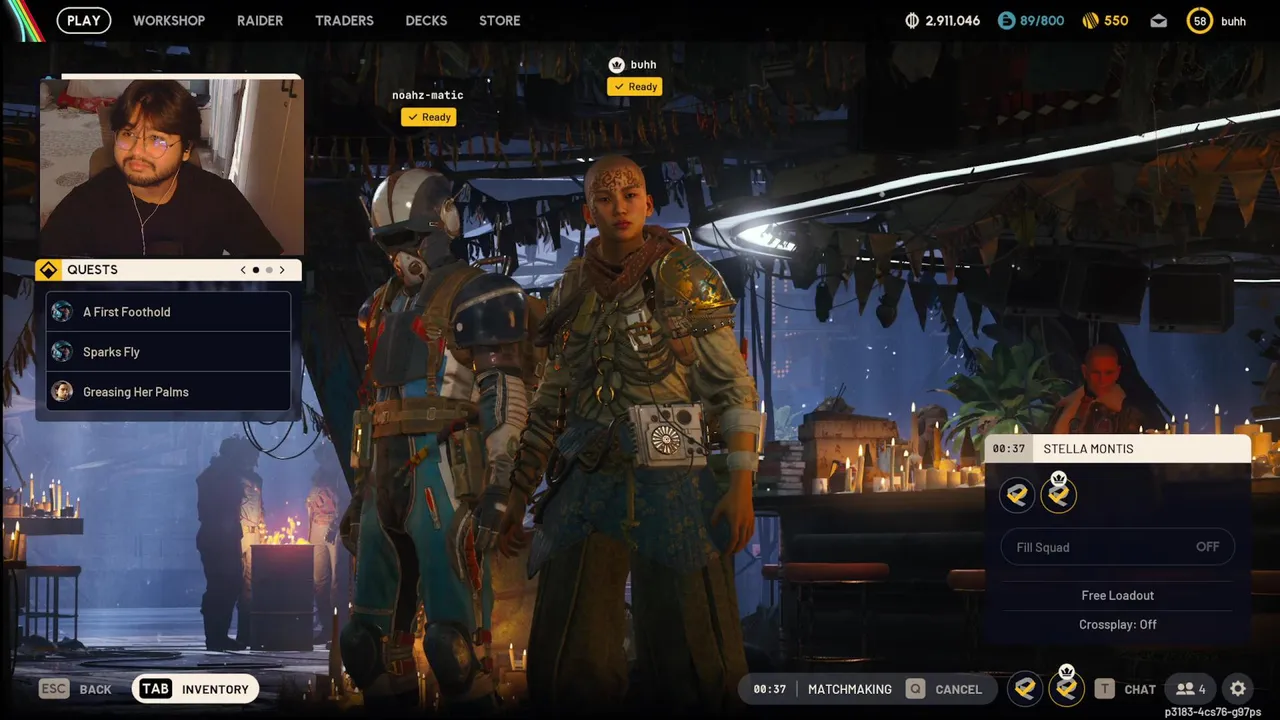Click the crowned squad leader emblem in panel

click(1059, 494)
